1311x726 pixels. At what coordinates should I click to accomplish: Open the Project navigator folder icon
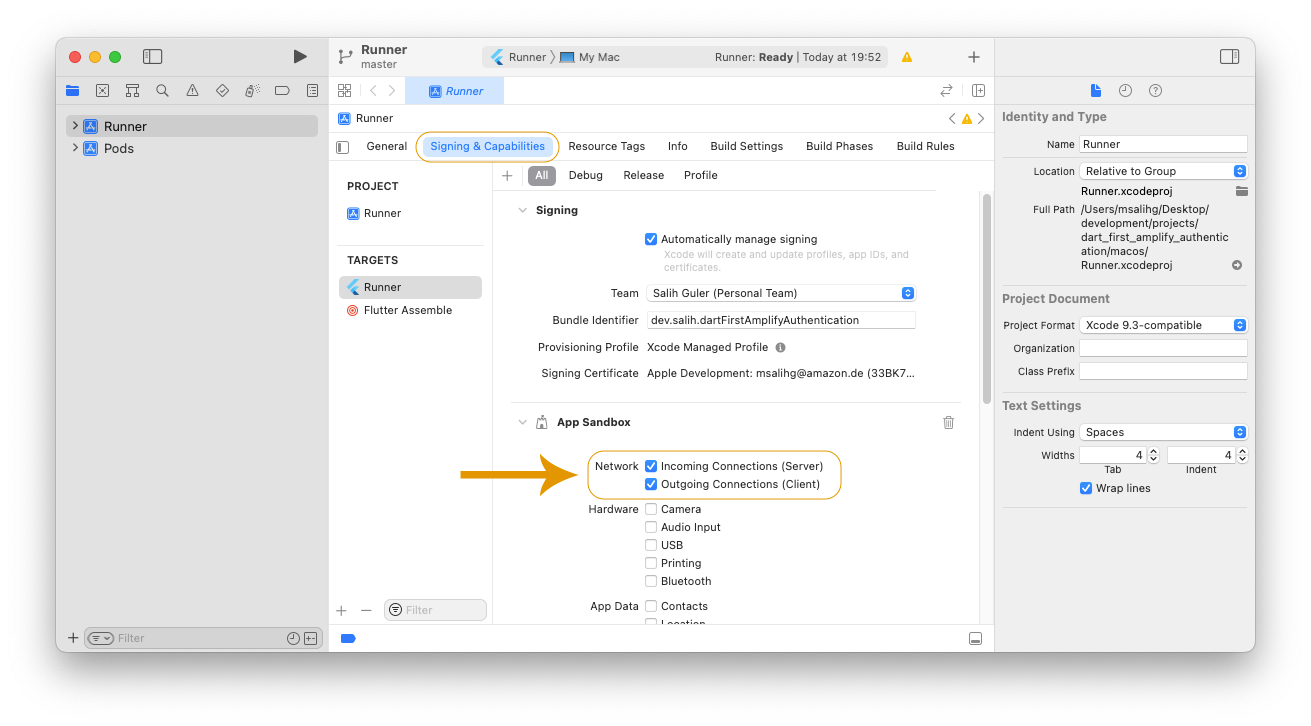[72, 90]
